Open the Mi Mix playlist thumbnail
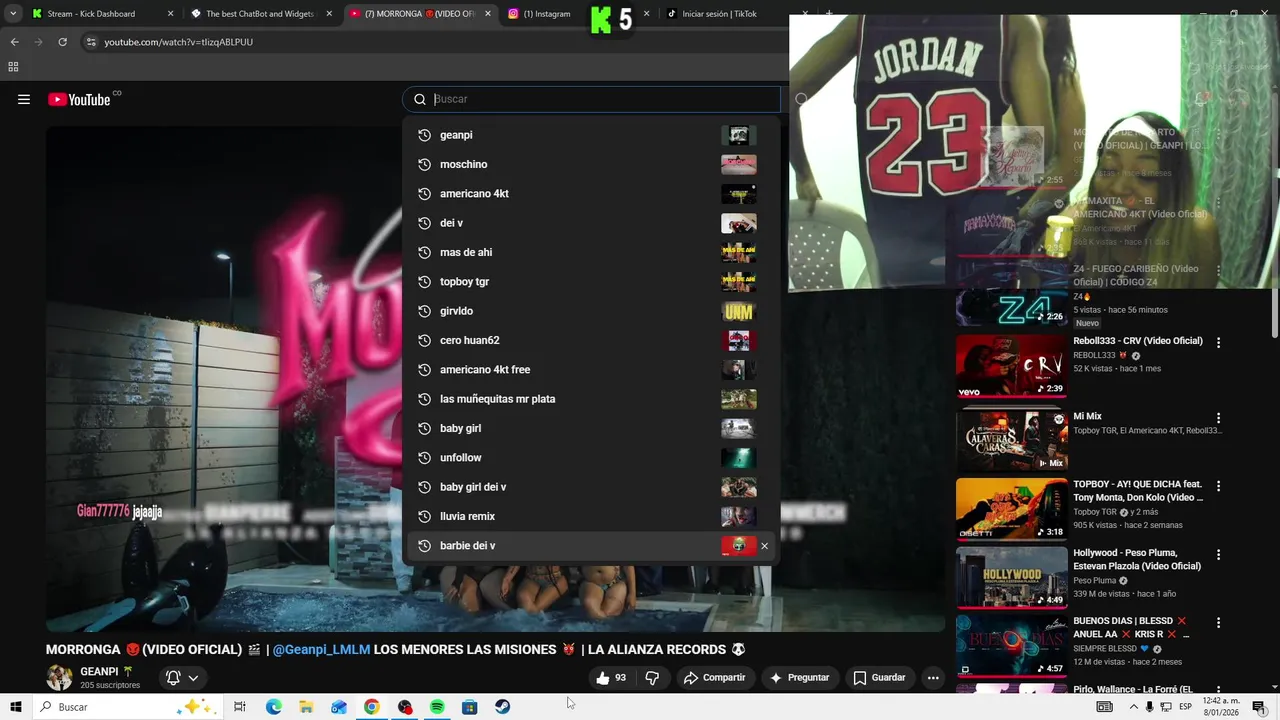Viewport: 1280px width, 720px height. click(x=1011, y=440)
